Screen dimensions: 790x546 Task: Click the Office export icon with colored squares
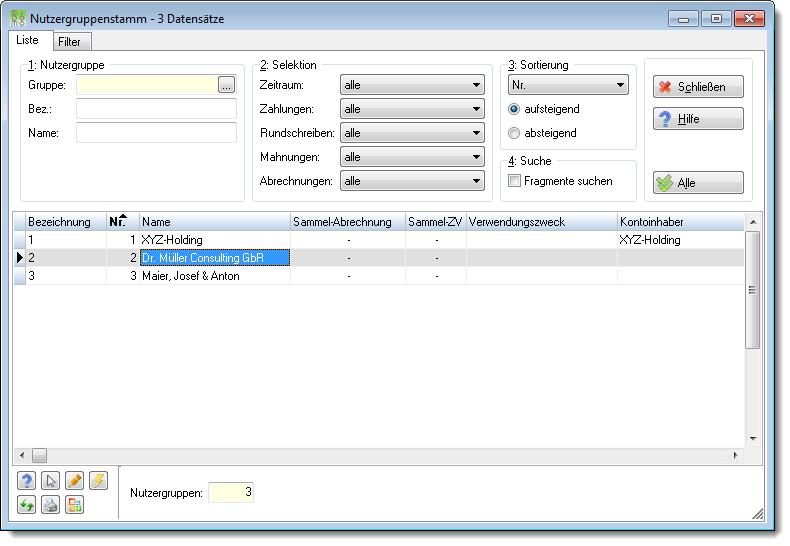[x=75, y=505]
